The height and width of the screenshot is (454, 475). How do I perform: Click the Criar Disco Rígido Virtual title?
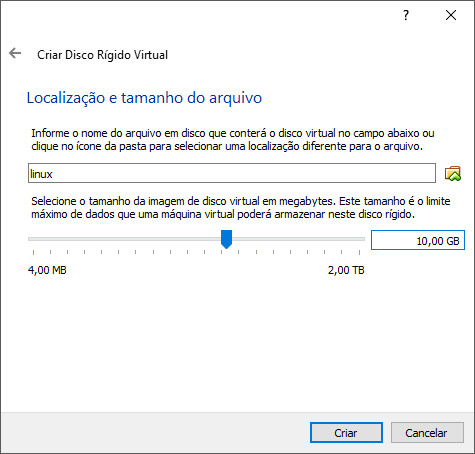102,55
